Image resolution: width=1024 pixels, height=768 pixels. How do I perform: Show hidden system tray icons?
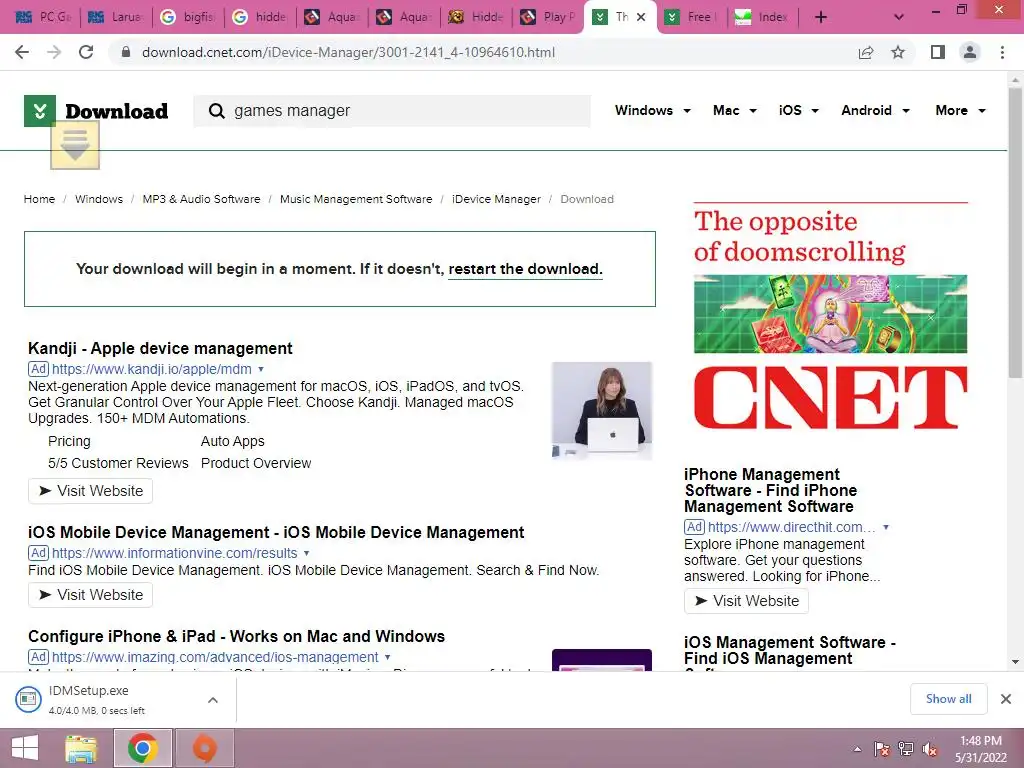[x=857, y=749]
